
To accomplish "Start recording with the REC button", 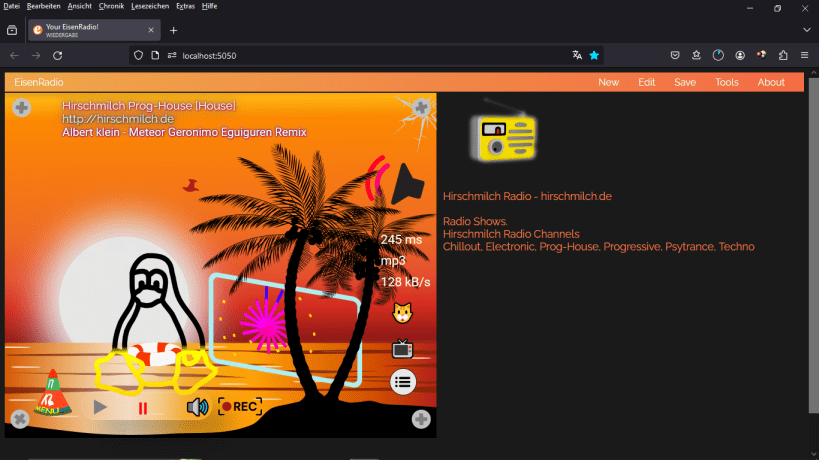I will click(x=240, y=406).
